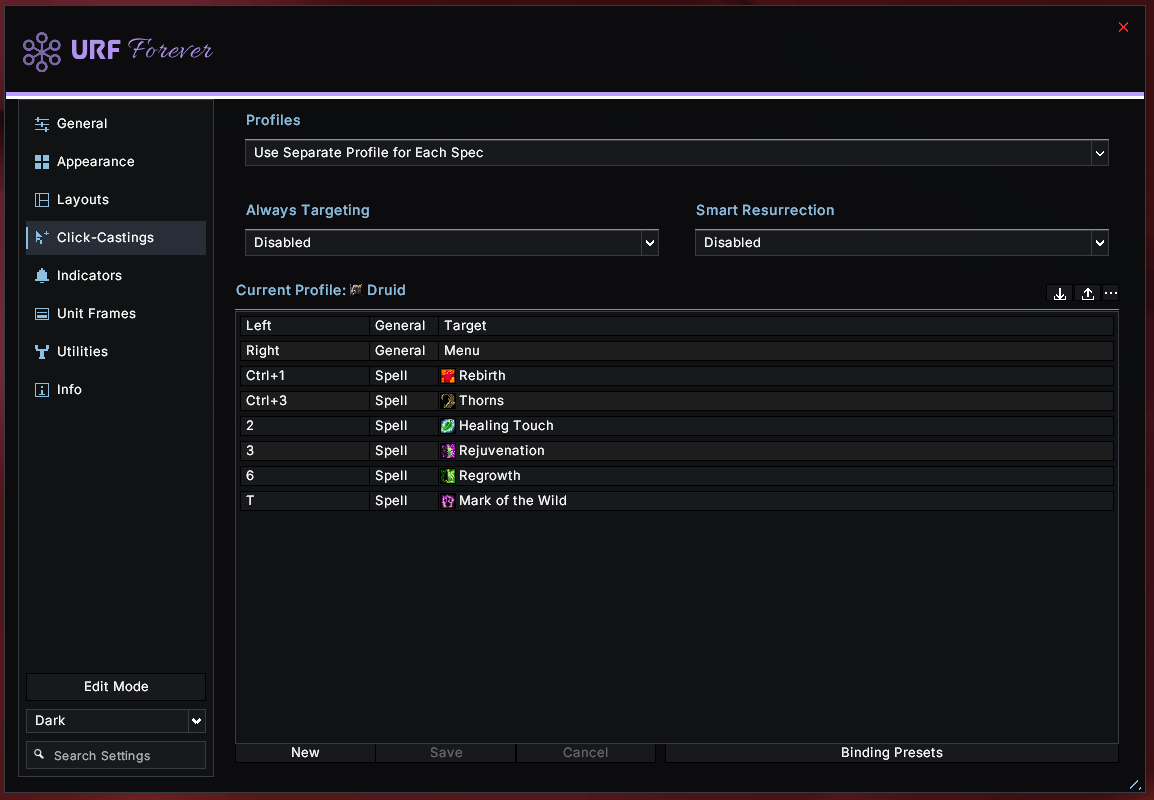Click the New binding button
Screen dimensions: 1154x800
coord(305,753)
